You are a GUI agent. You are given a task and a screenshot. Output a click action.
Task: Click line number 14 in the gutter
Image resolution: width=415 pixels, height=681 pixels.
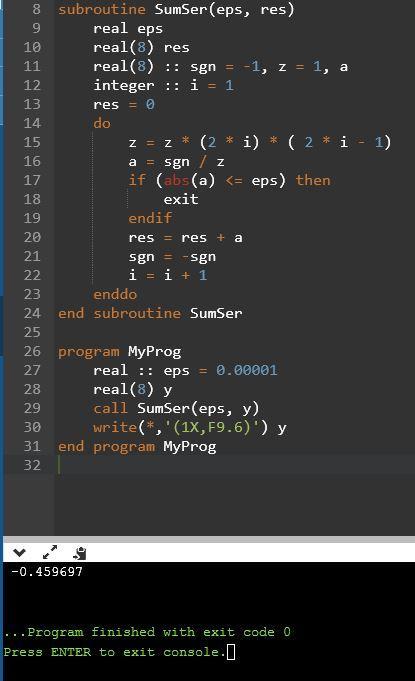pos(32,123)
